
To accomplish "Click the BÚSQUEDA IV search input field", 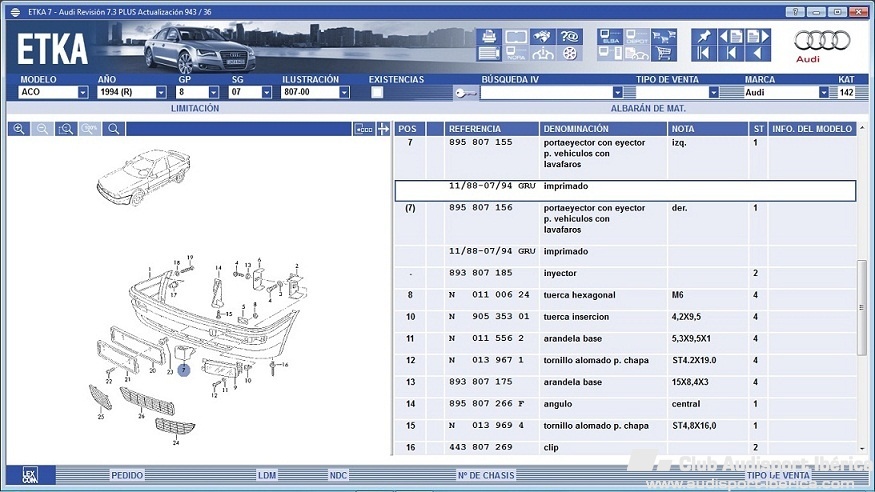I will coord(546,93).
